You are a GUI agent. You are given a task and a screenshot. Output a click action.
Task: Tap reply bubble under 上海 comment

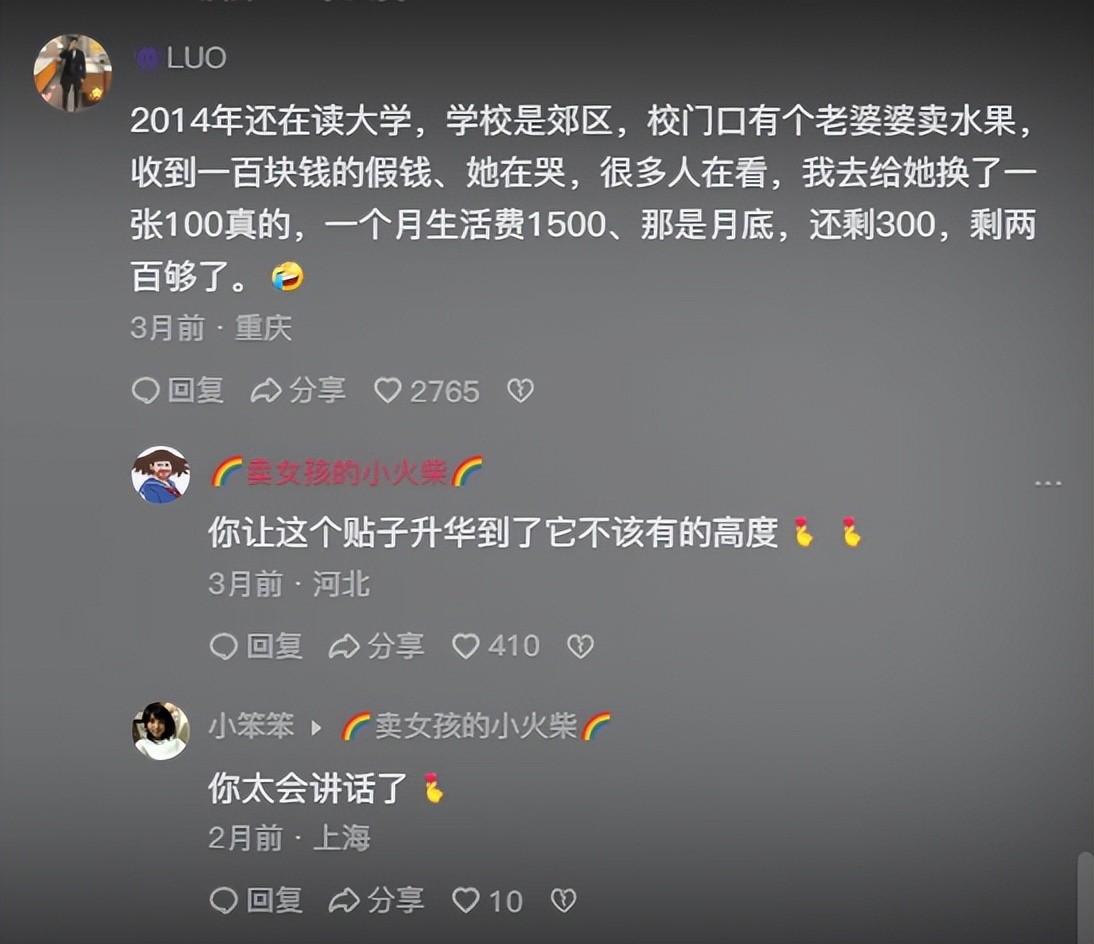[224, 901]
